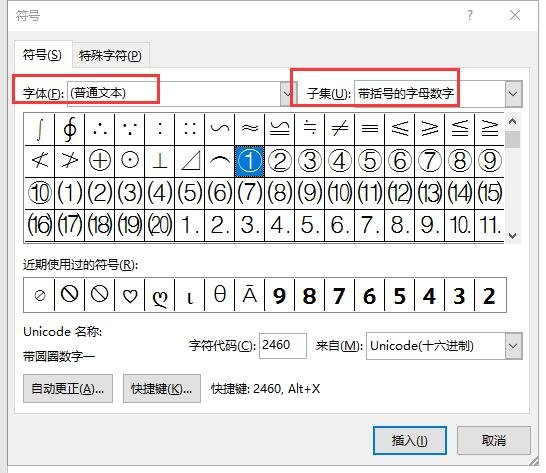Choose the parenthesized (15) symbol
This screenshot has width=546, height=473.
(x=489, y=193)
